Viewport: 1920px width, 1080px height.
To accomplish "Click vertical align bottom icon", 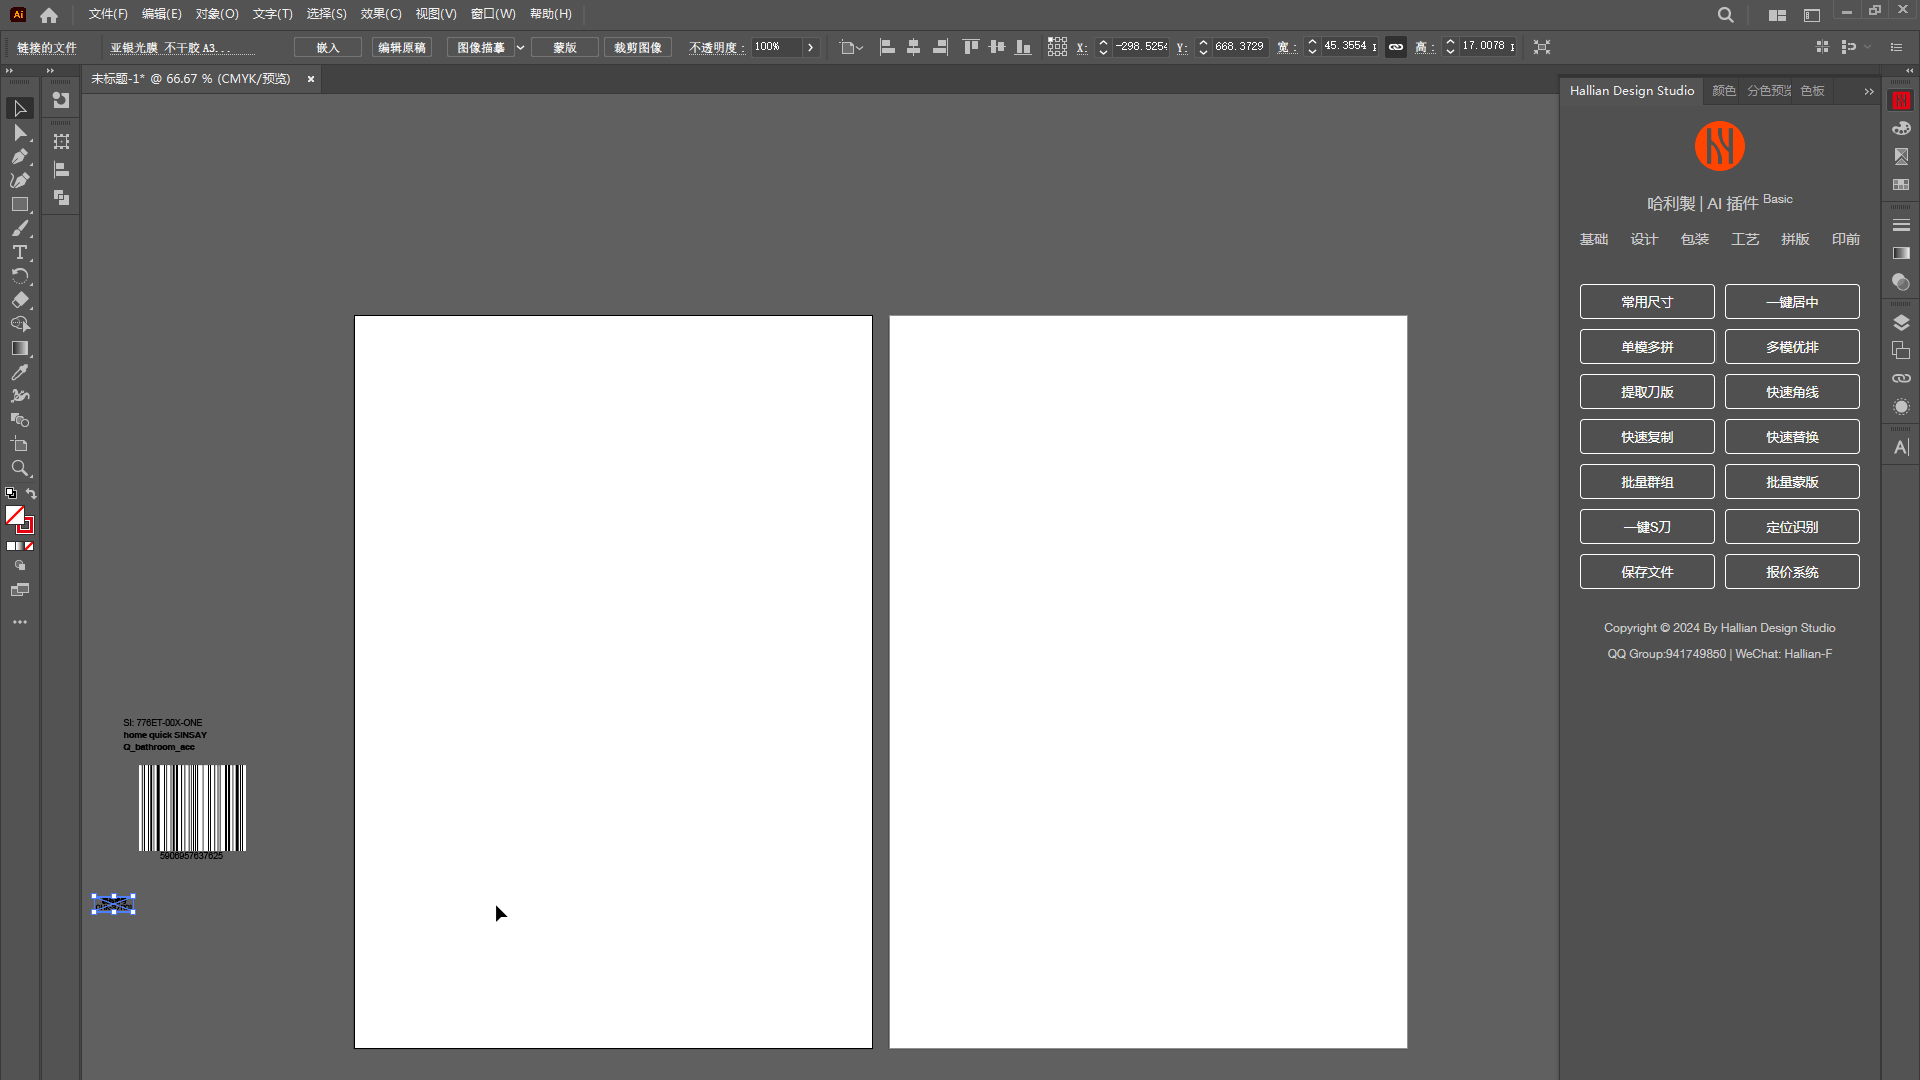I will (1023, 47).
